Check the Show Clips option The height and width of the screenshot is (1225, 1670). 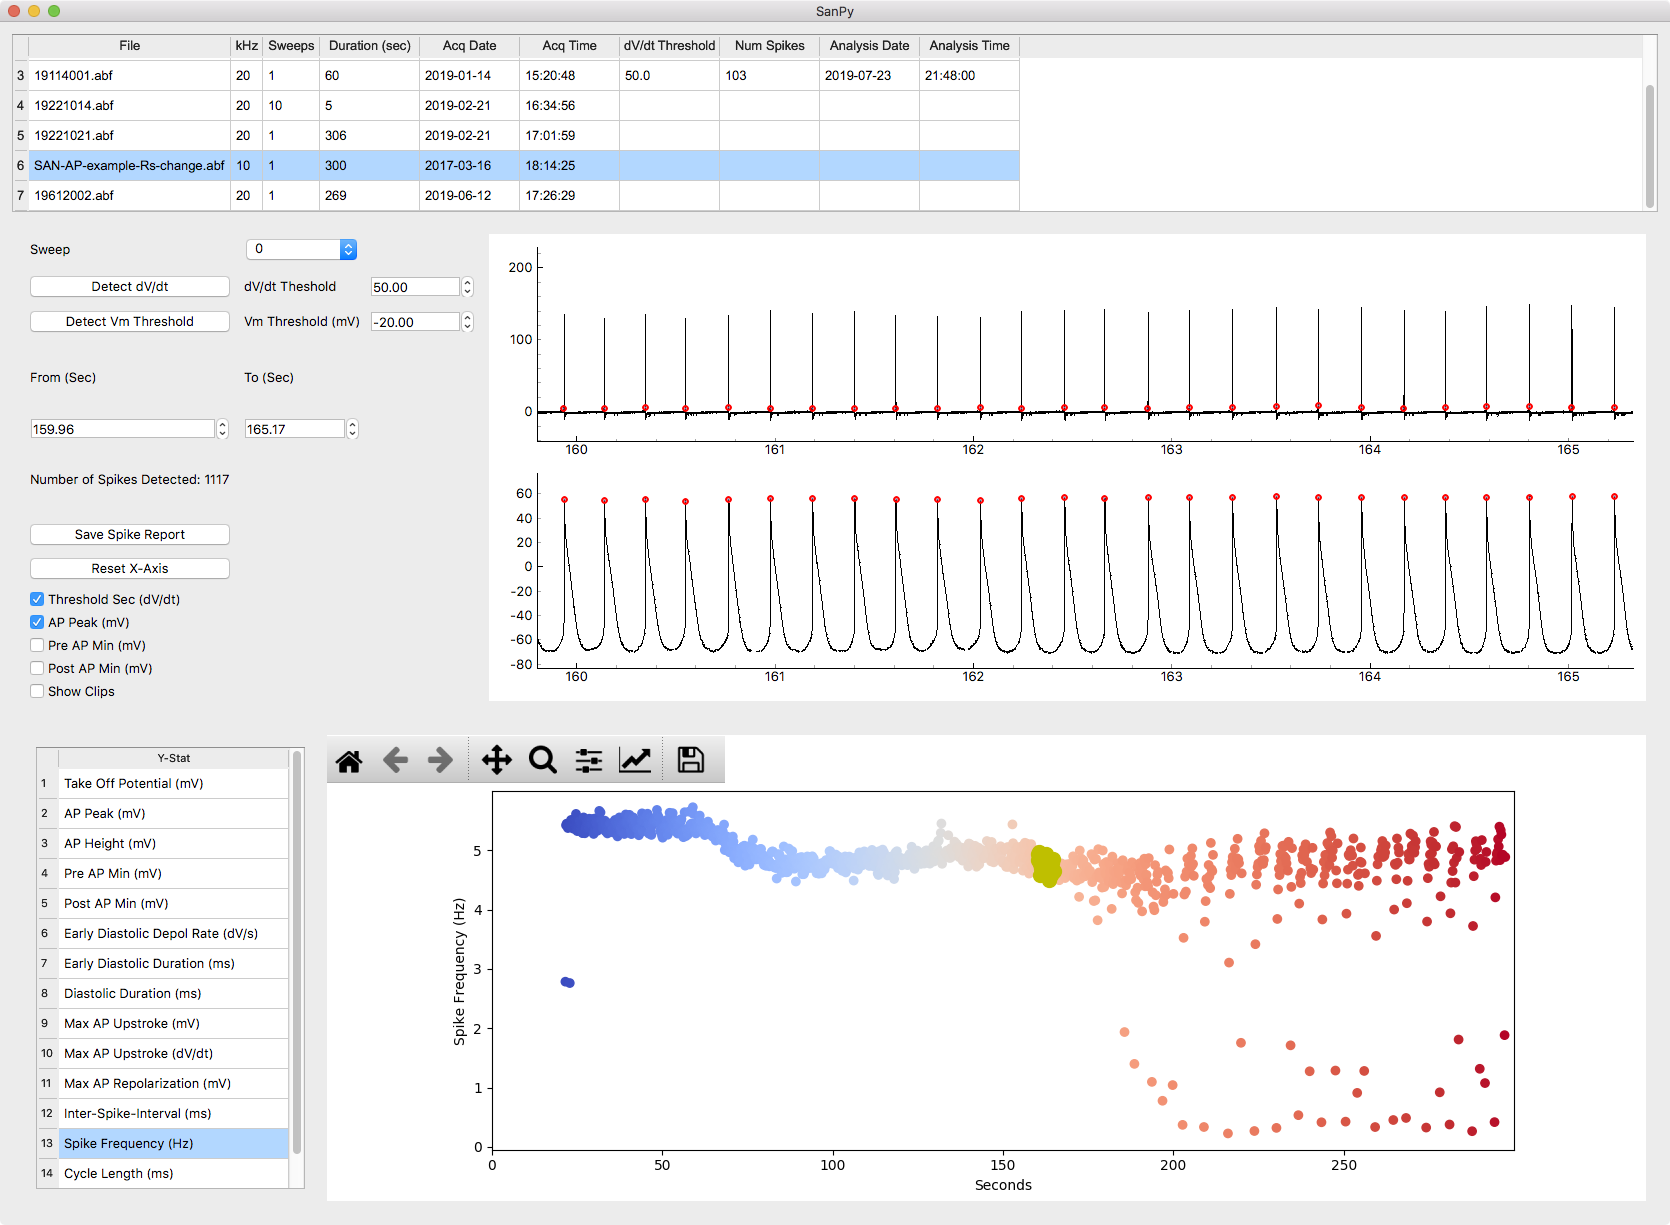click(x=37, y=691)
